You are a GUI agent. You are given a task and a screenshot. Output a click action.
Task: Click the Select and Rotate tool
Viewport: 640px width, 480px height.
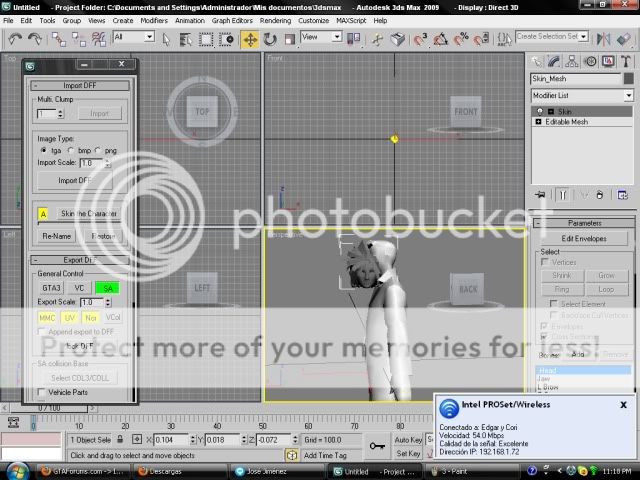pos(267,38)
